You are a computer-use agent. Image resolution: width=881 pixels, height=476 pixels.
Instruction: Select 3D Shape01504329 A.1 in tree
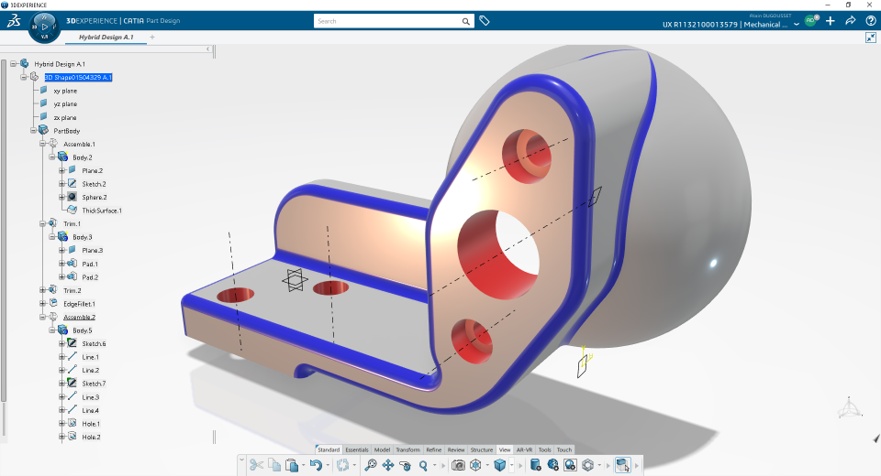pos(78,77)
